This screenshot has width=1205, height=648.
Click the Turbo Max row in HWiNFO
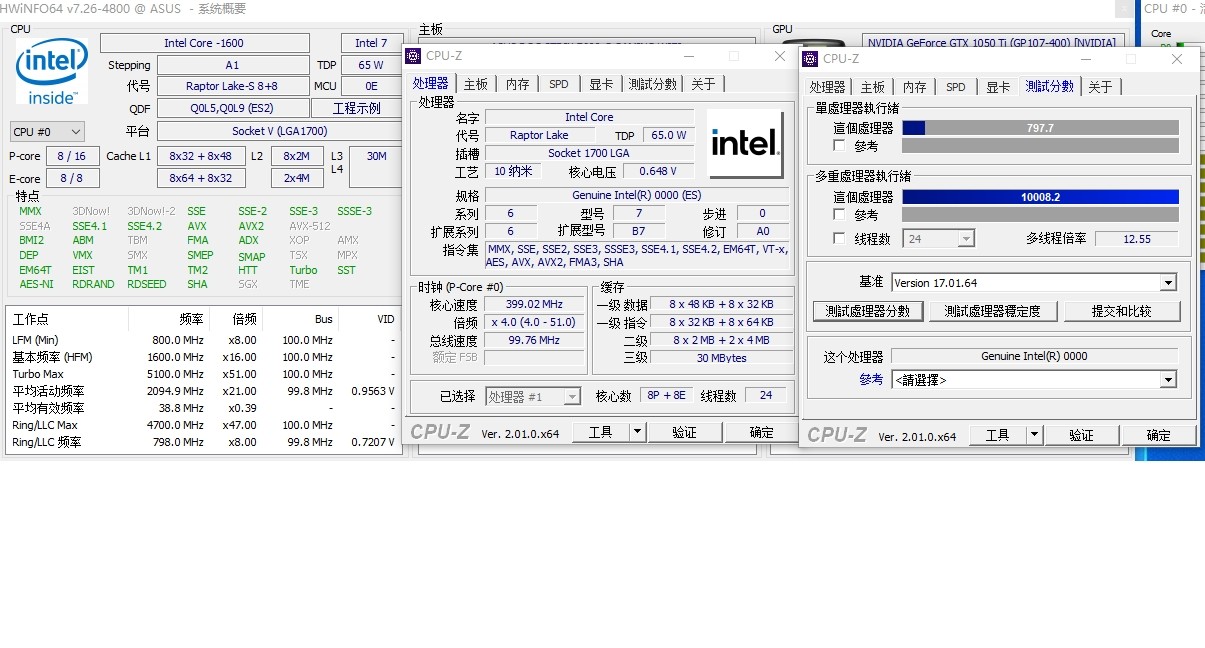pos(205,374)
